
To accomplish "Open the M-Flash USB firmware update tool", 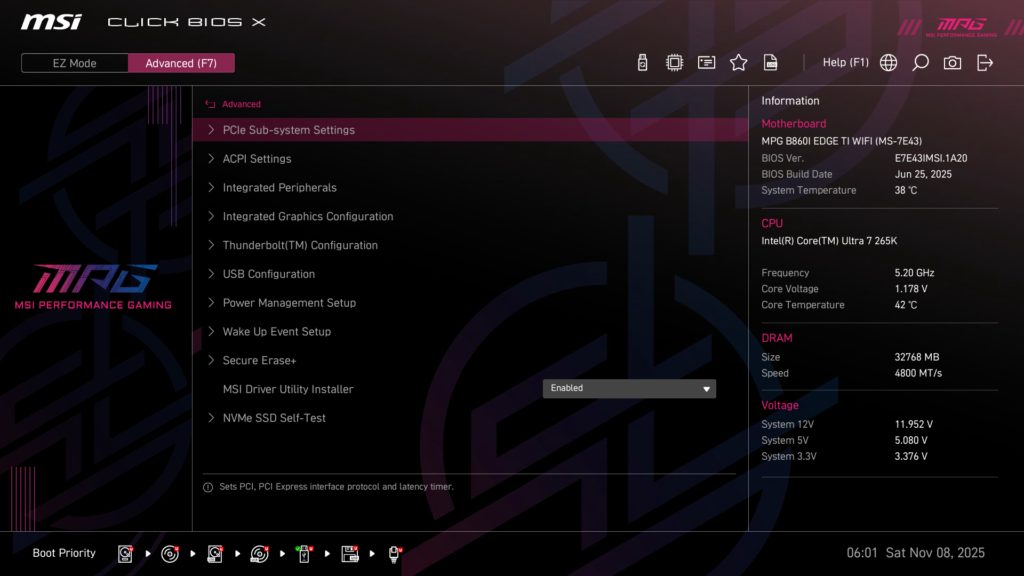I will pyautogui.click(x=640, y=62).
